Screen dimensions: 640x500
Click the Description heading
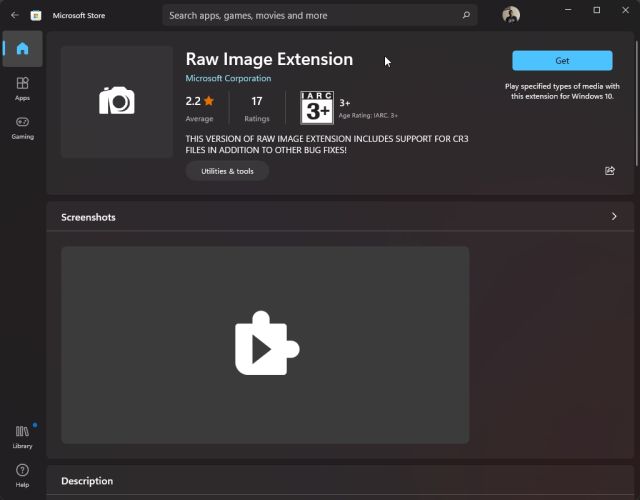click(87, 481)
